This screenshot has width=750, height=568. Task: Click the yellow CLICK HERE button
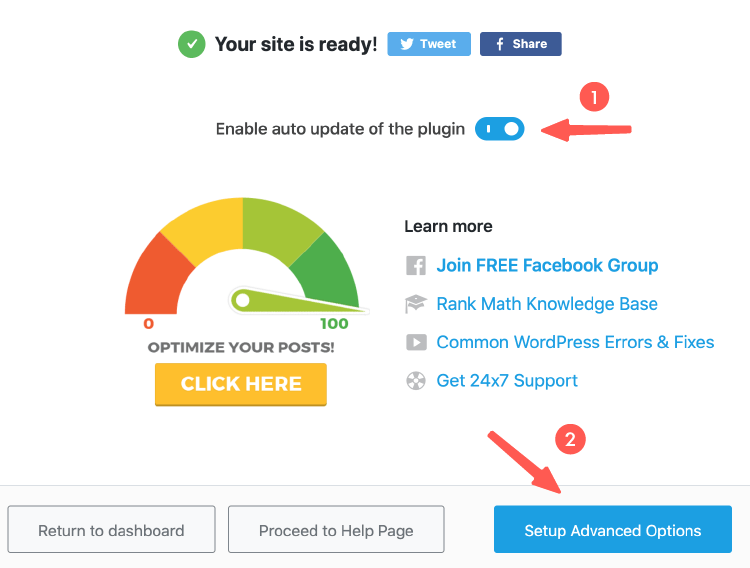241,384
